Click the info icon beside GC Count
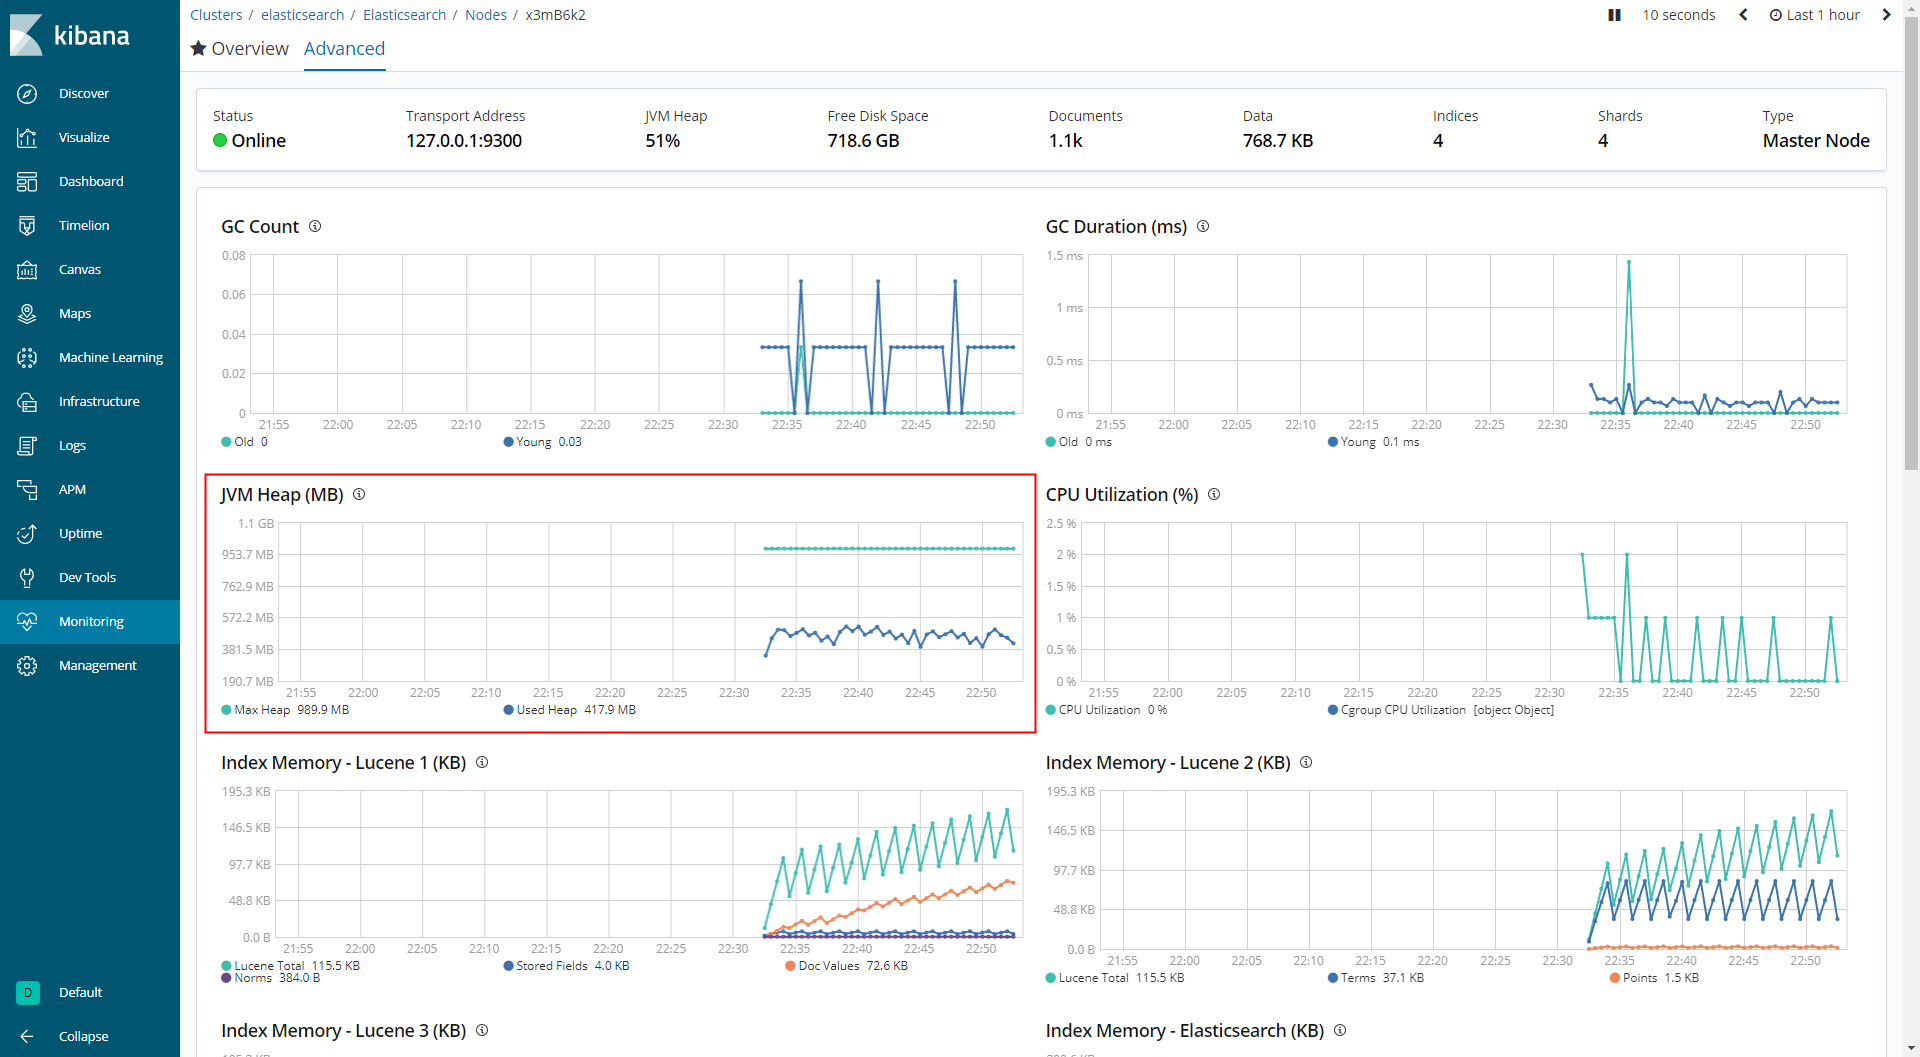Viewport: 1920px width, 1057px height. coord(315,226)
